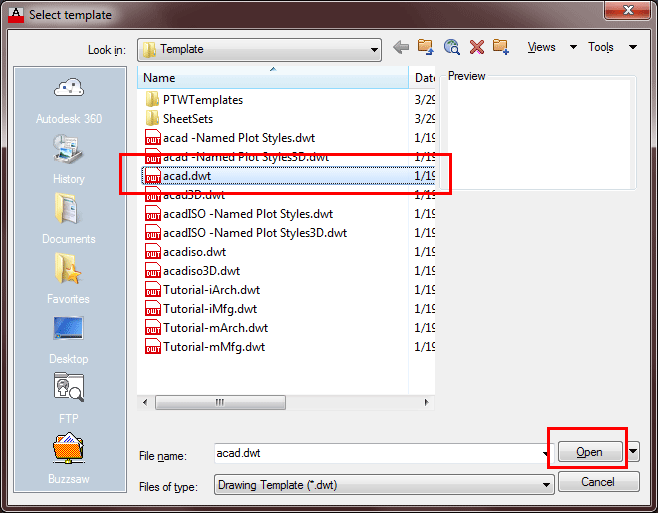Image resolution: width=658 pixels, height=513 pixels.
Task: Open the Views dropdown arrow
Action: tap(573, 47)
